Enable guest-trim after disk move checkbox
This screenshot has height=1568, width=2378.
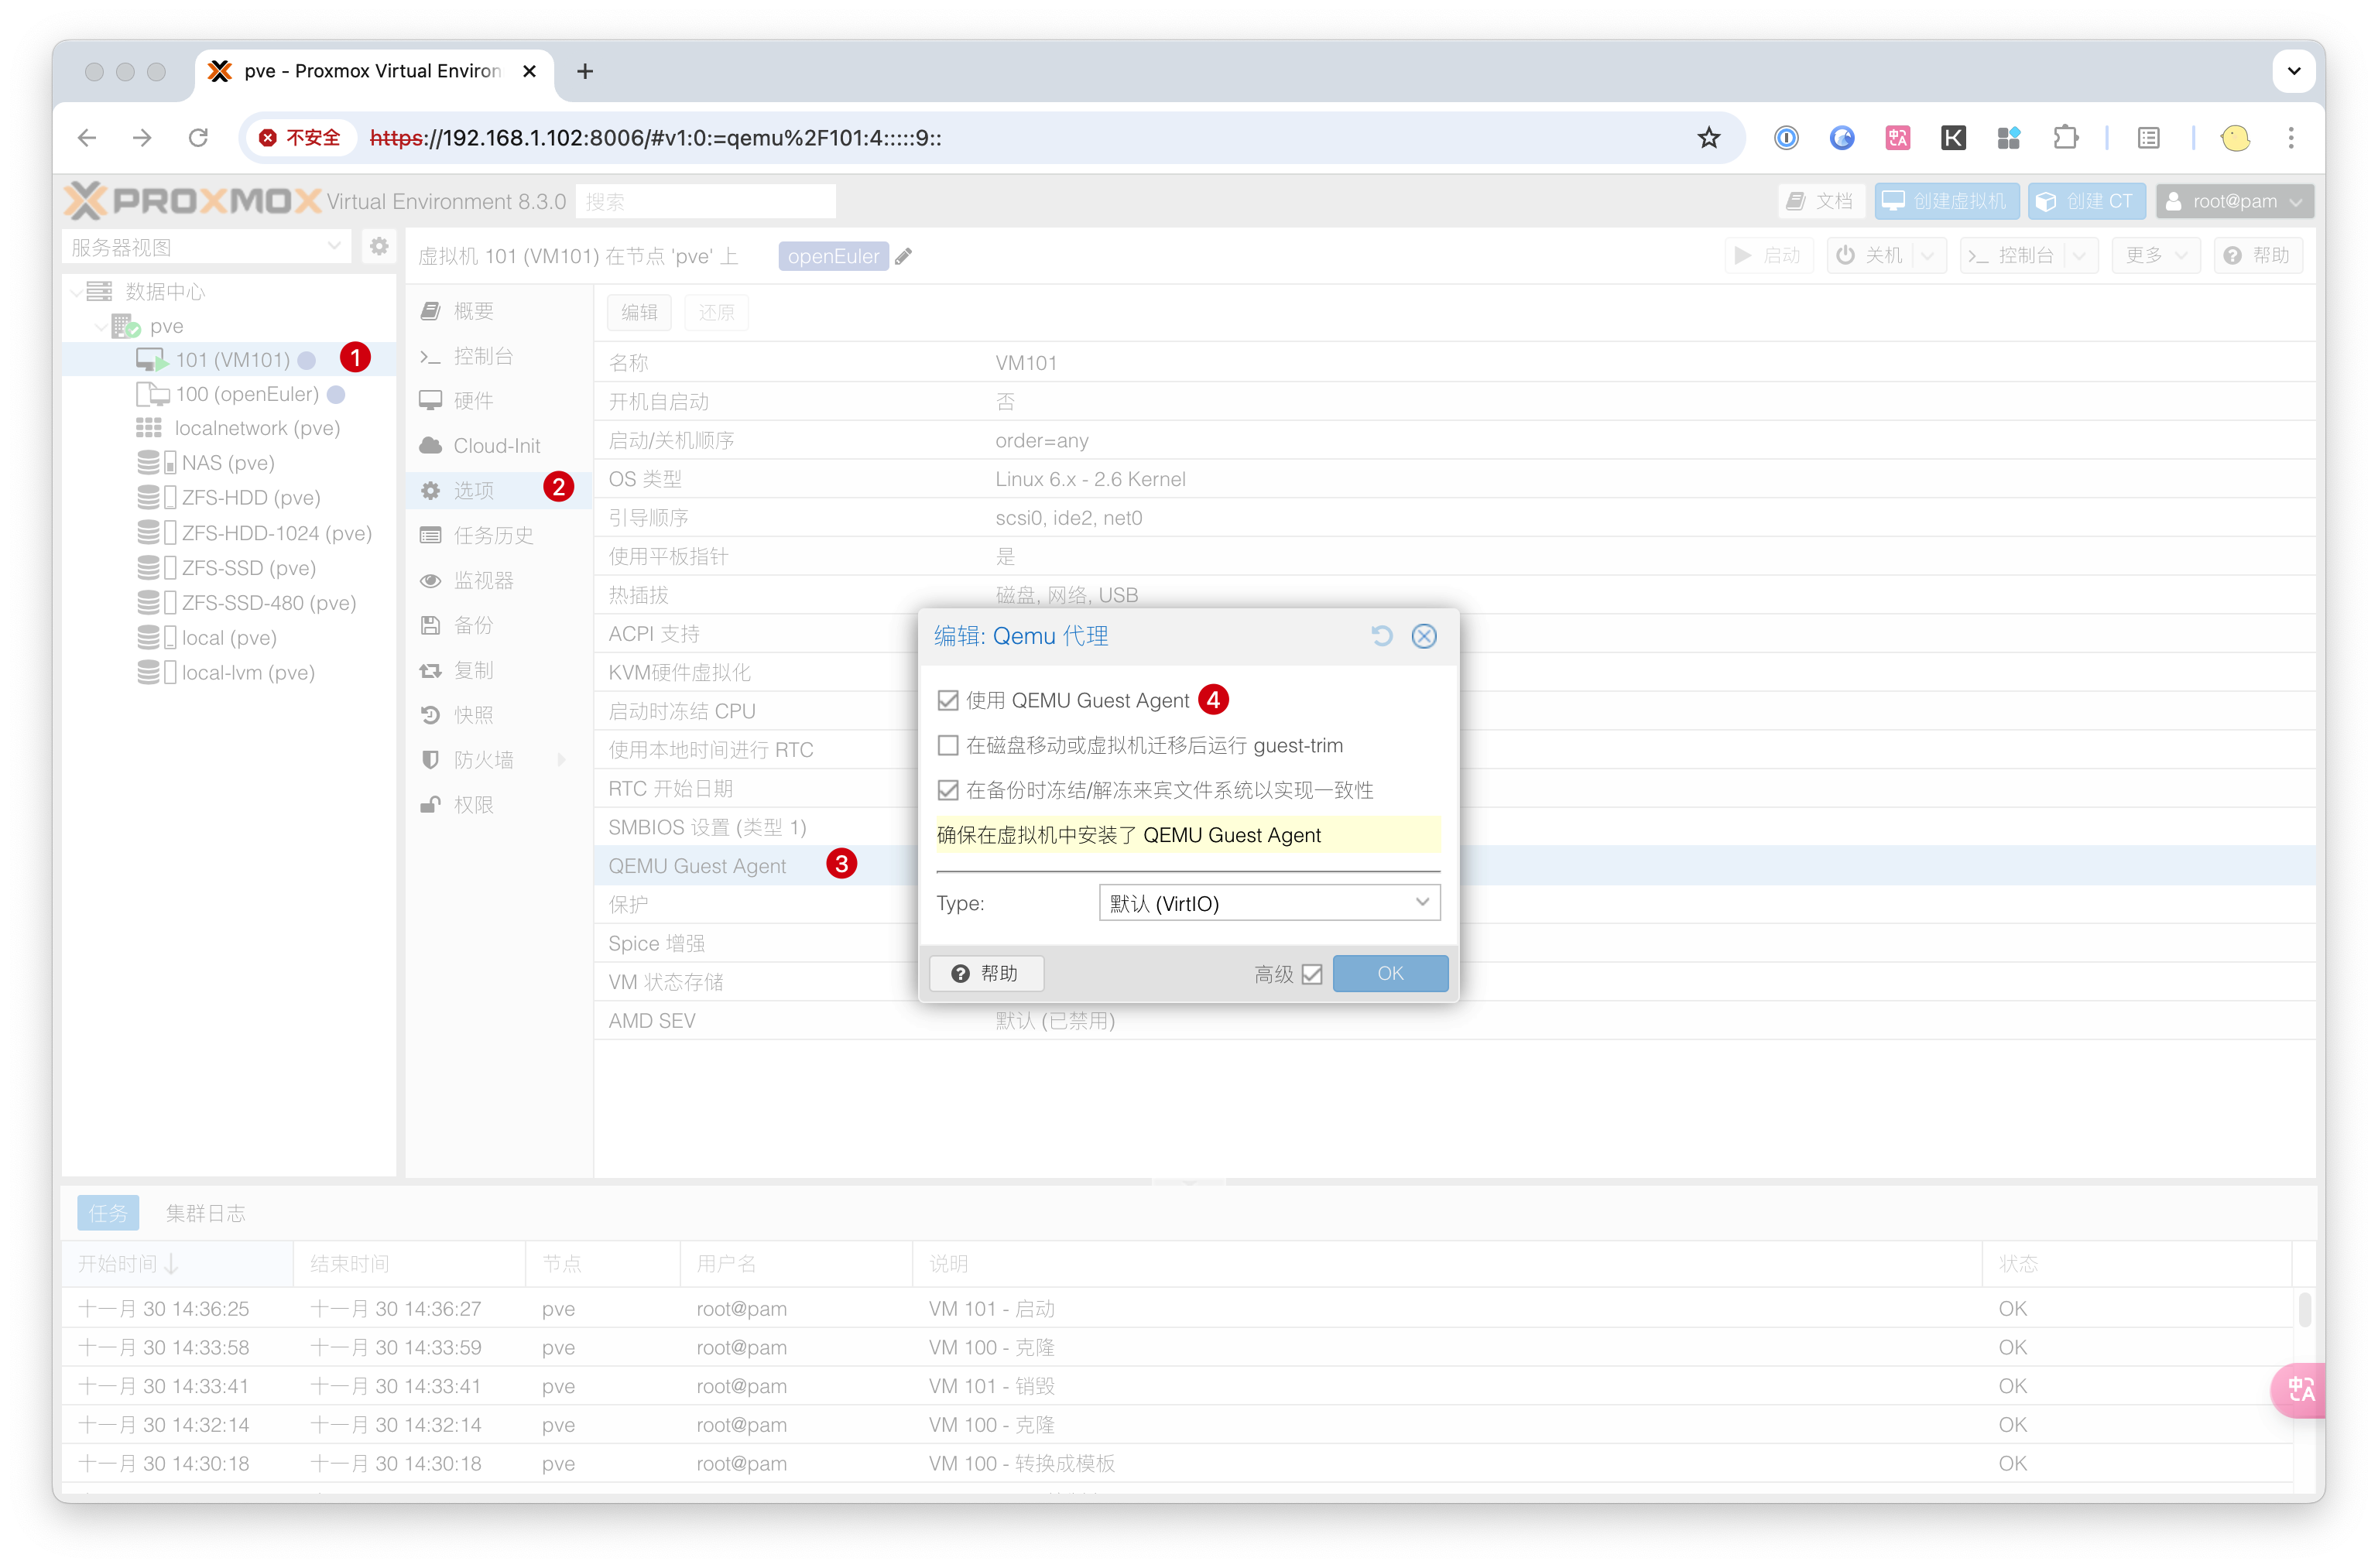pyautogui.click(x=948, y=745)
